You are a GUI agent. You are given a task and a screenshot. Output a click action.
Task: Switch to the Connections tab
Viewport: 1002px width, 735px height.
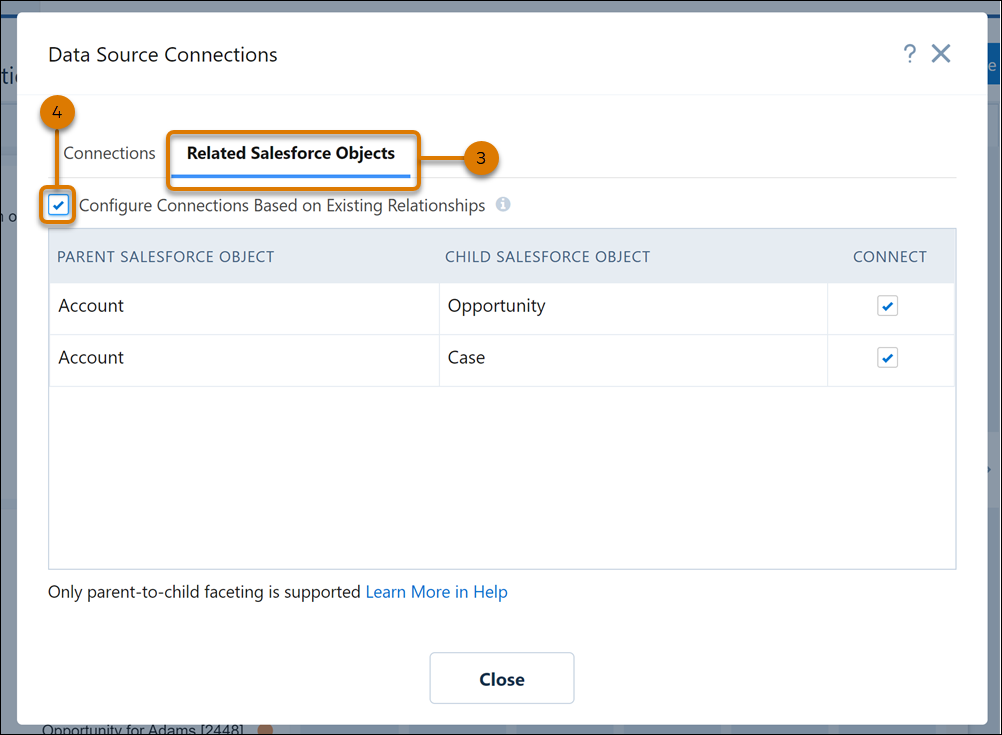109,153
